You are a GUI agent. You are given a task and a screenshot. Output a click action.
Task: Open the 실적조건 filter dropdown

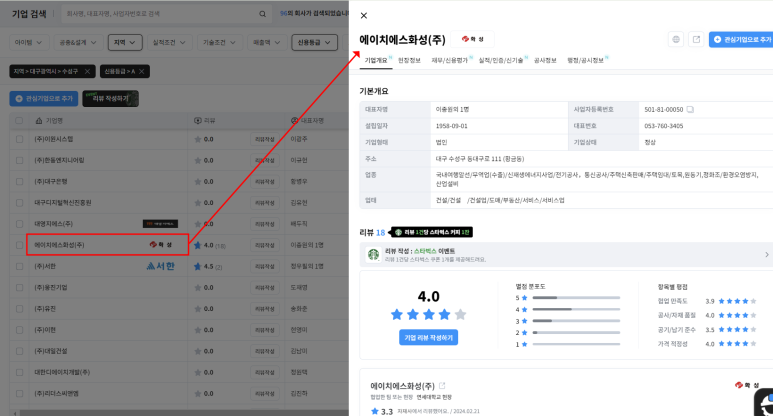pyautogui.click(x=170, y=42)
